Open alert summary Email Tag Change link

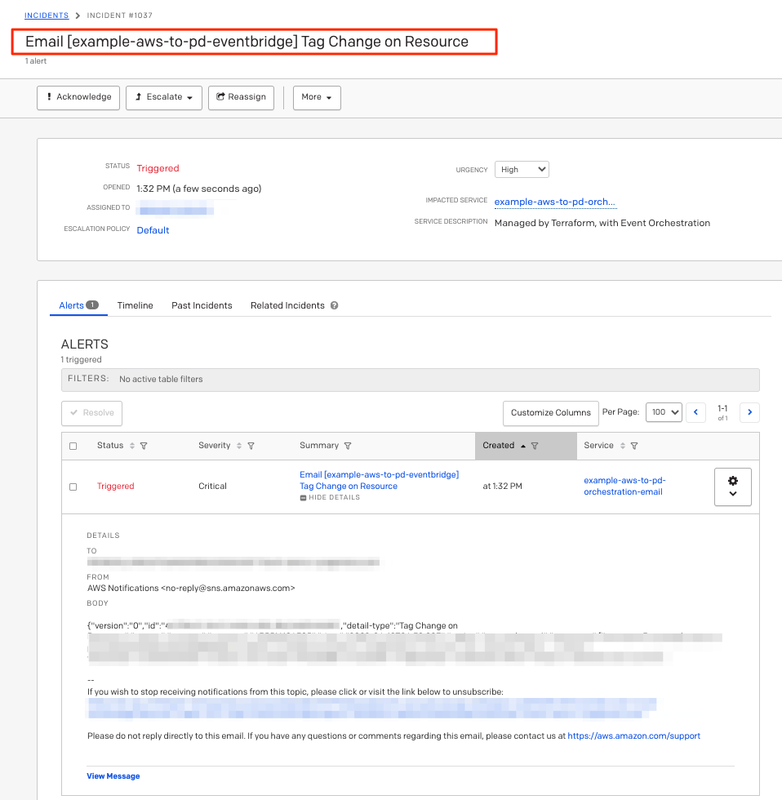point(379,480)
